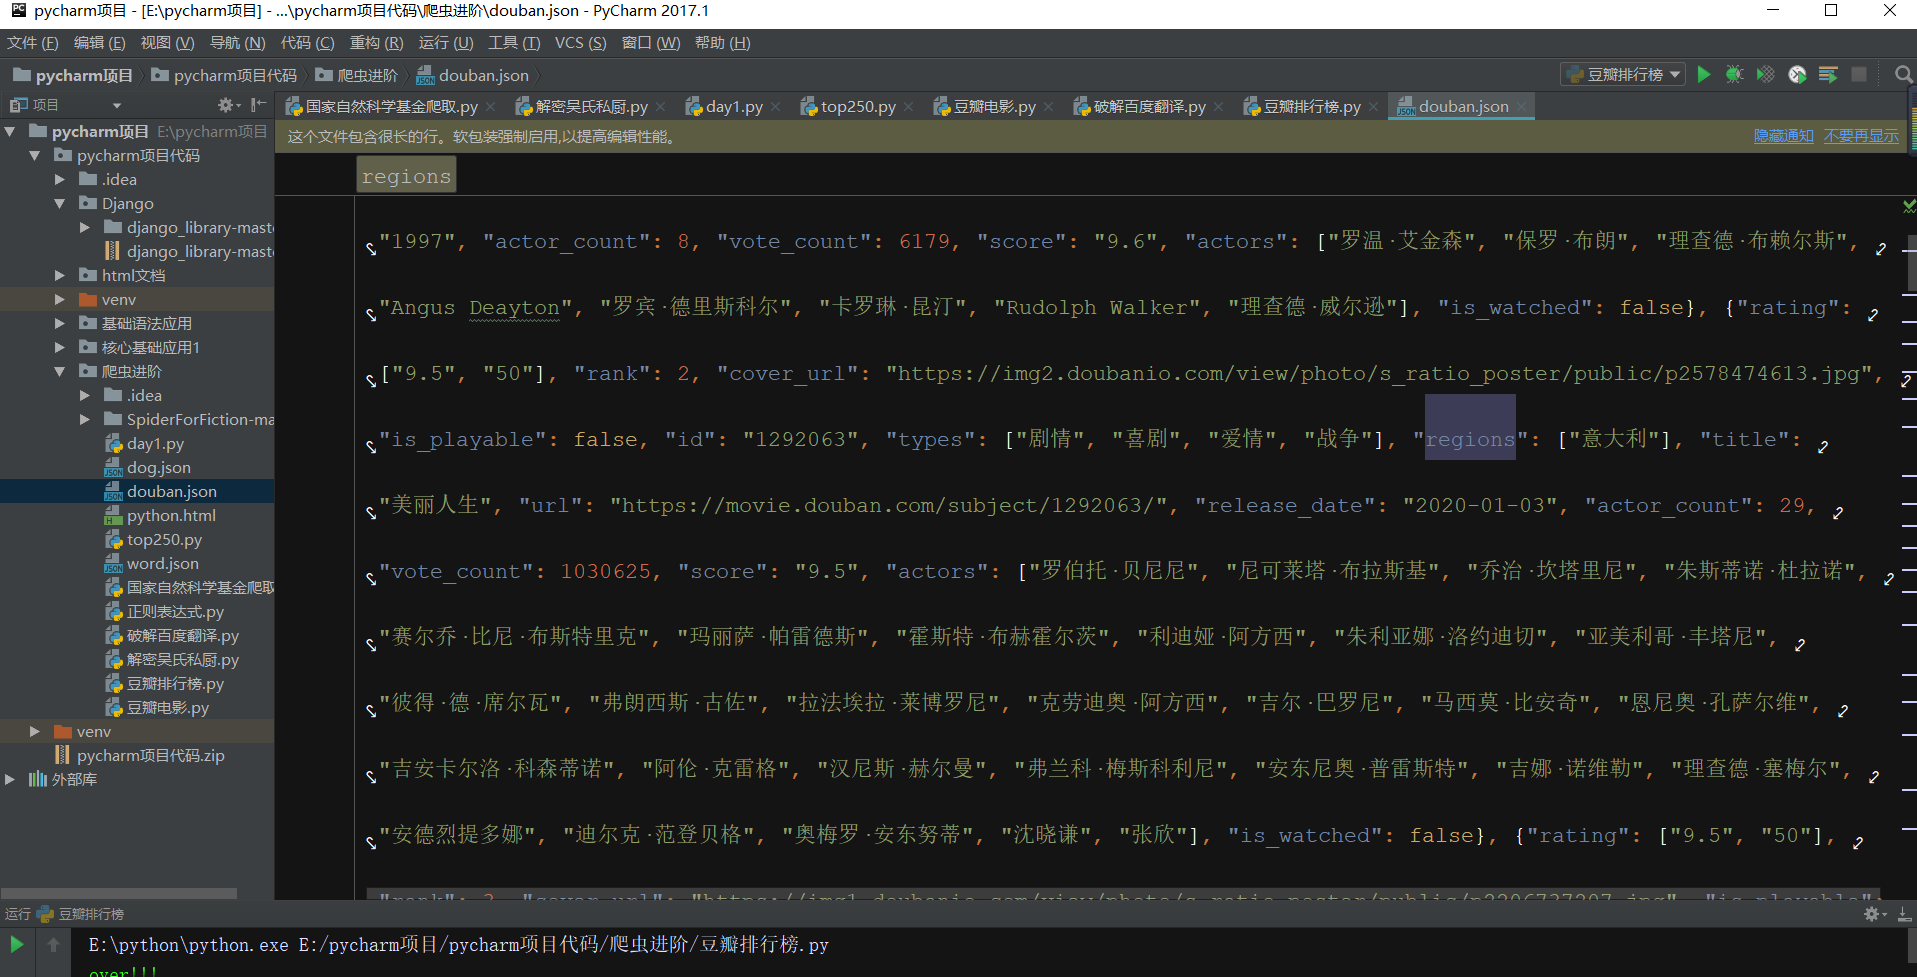The image size is (1917, 977).
Task: Close the douban.json editor tab
Action: pos(1521,107)
